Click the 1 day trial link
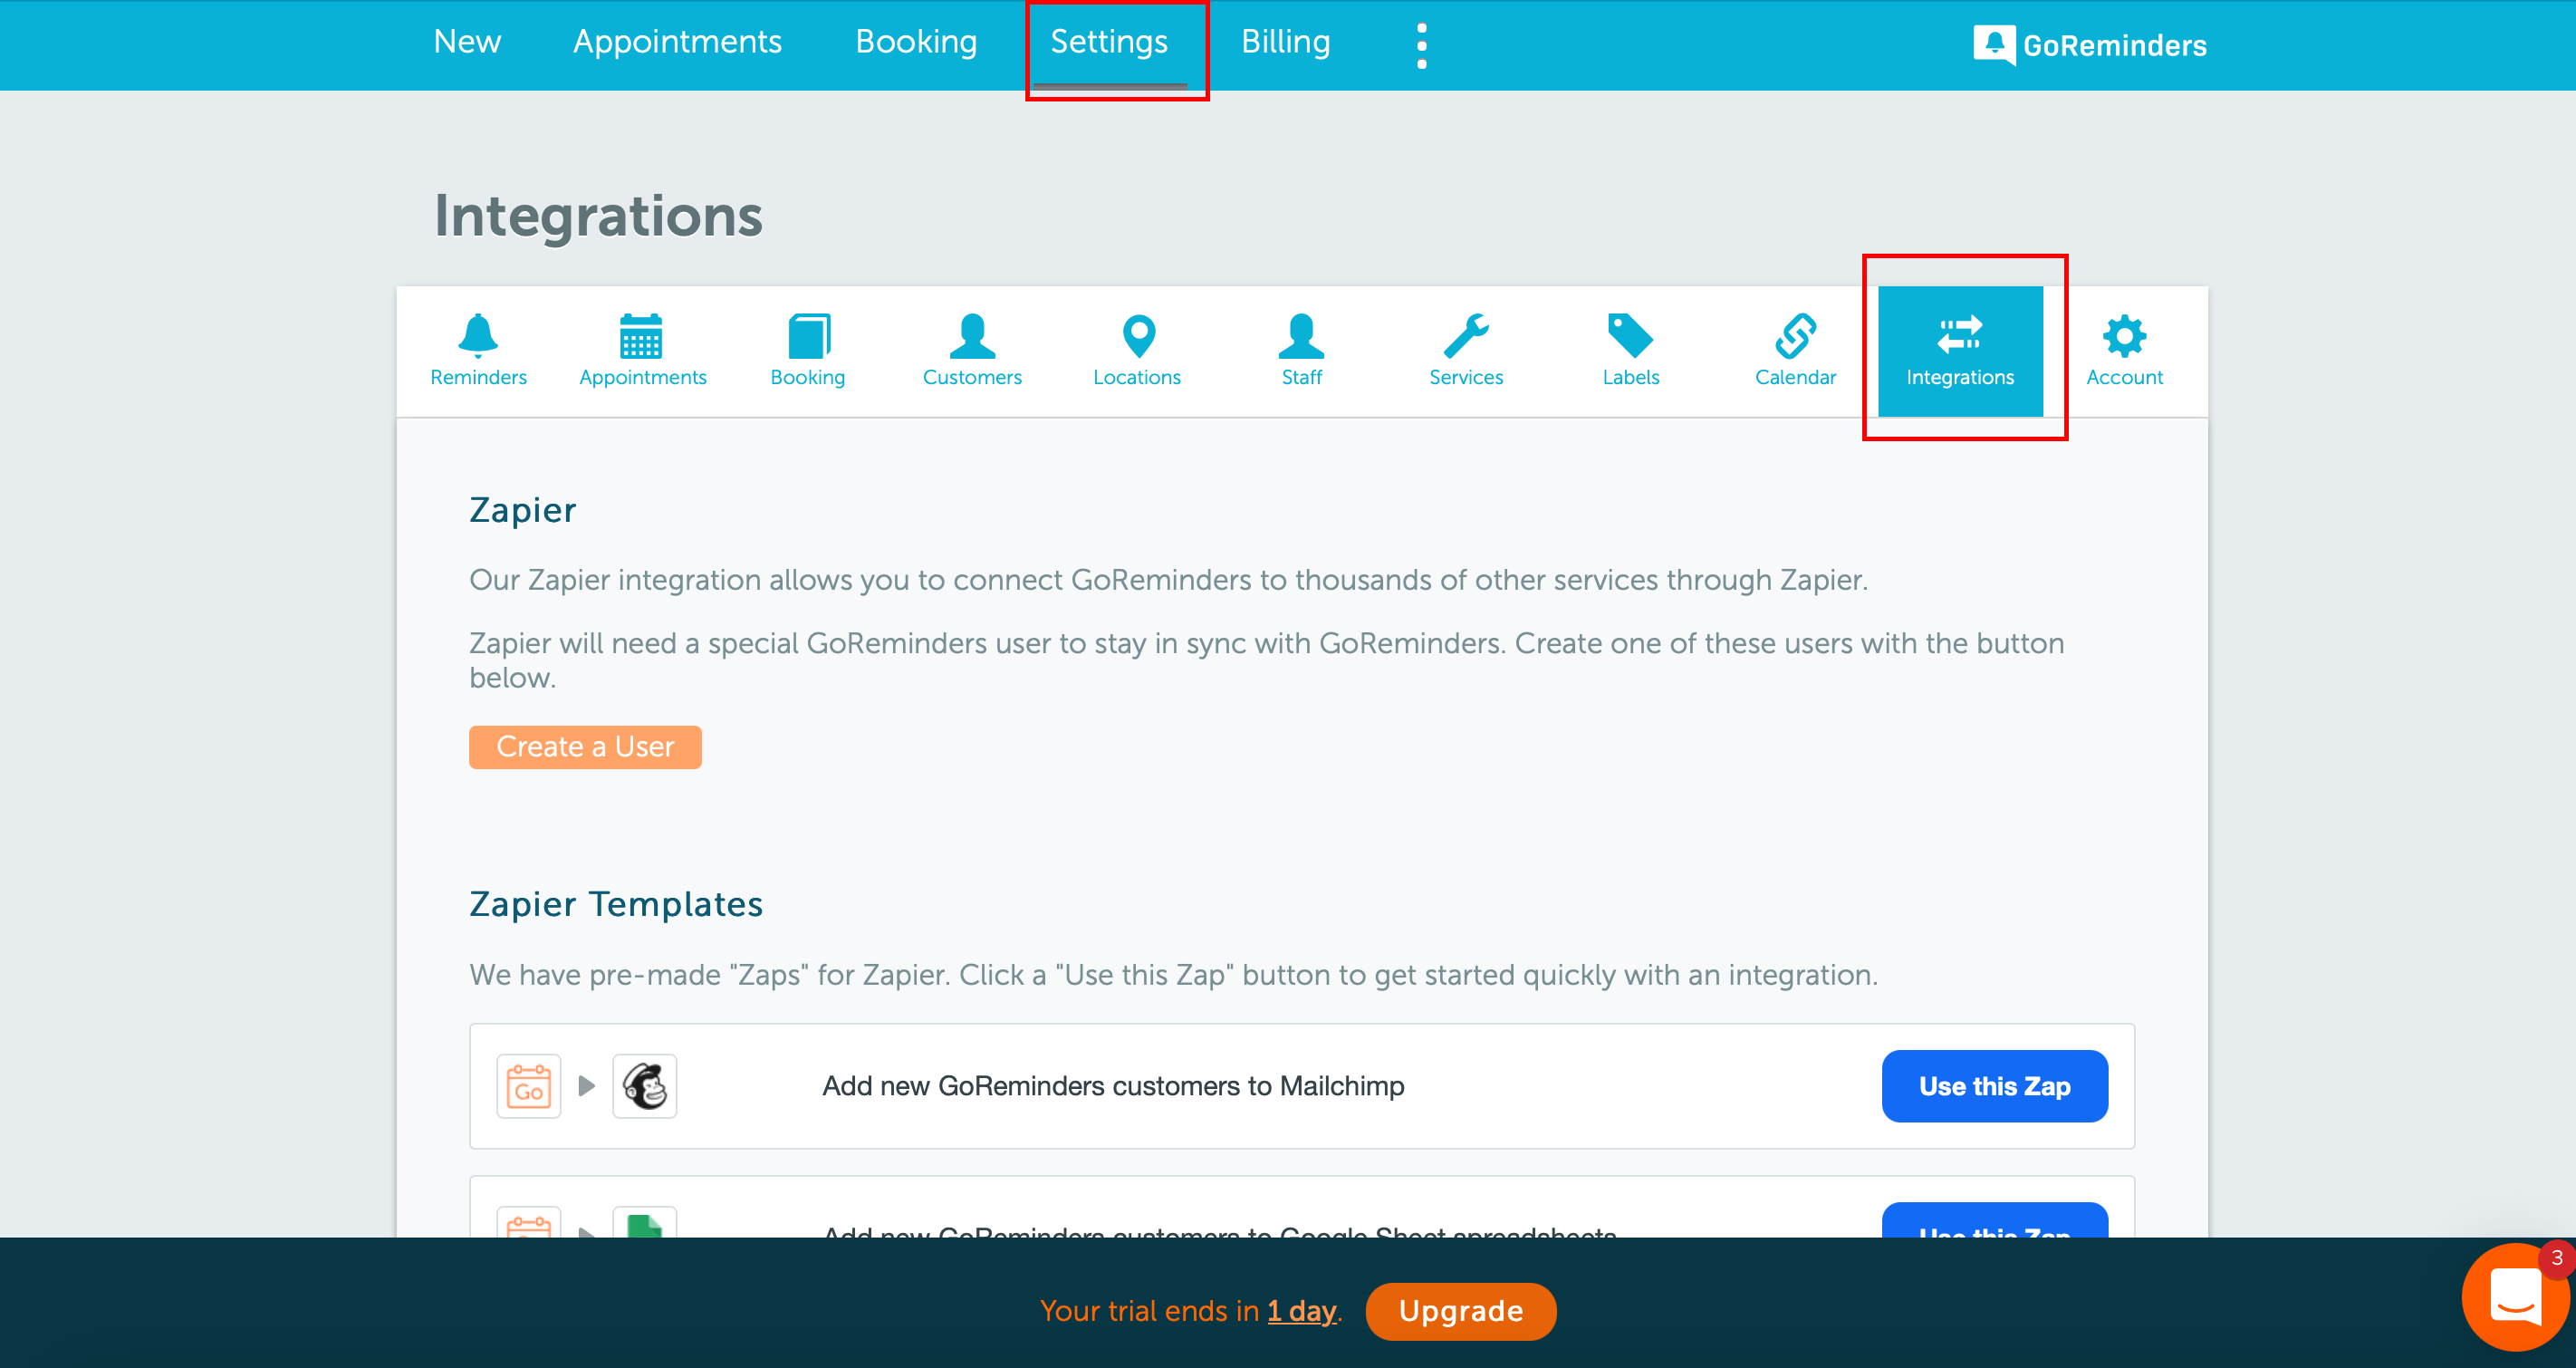Viewport: 2576px width, 1368px height. tap(1301, 1311)
